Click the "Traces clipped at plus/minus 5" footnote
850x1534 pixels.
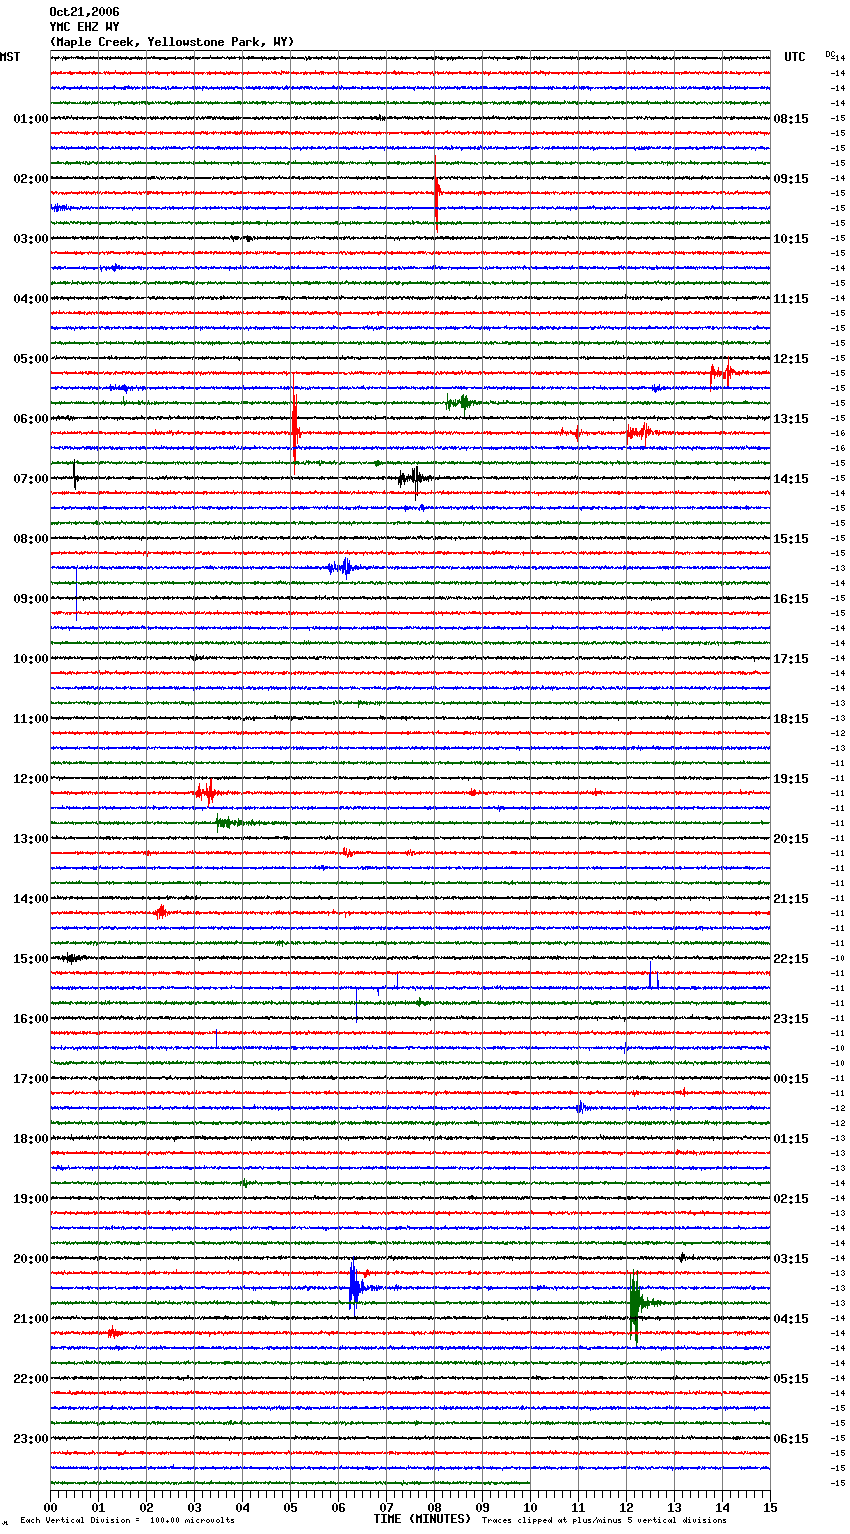coord(604,1520)
